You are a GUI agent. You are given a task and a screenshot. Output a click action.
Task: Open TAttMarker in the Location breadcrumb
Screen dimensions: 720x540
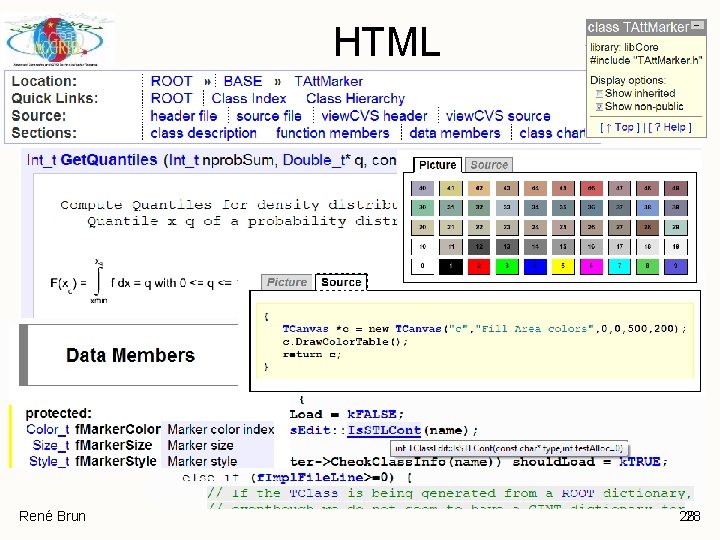click(328, 81)
